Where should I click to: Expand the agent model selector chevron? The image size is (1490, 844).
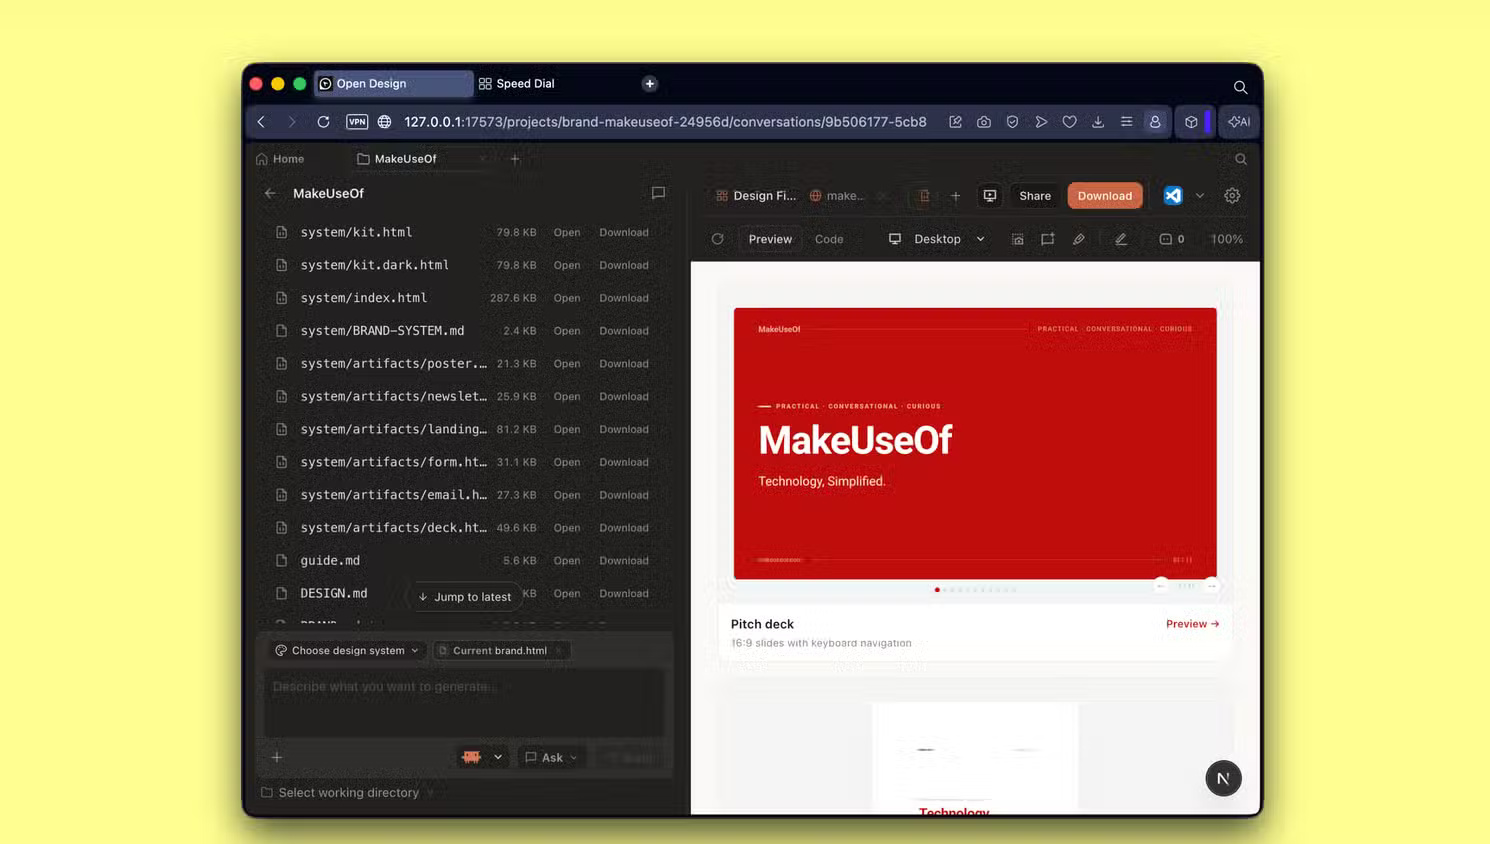498,757
